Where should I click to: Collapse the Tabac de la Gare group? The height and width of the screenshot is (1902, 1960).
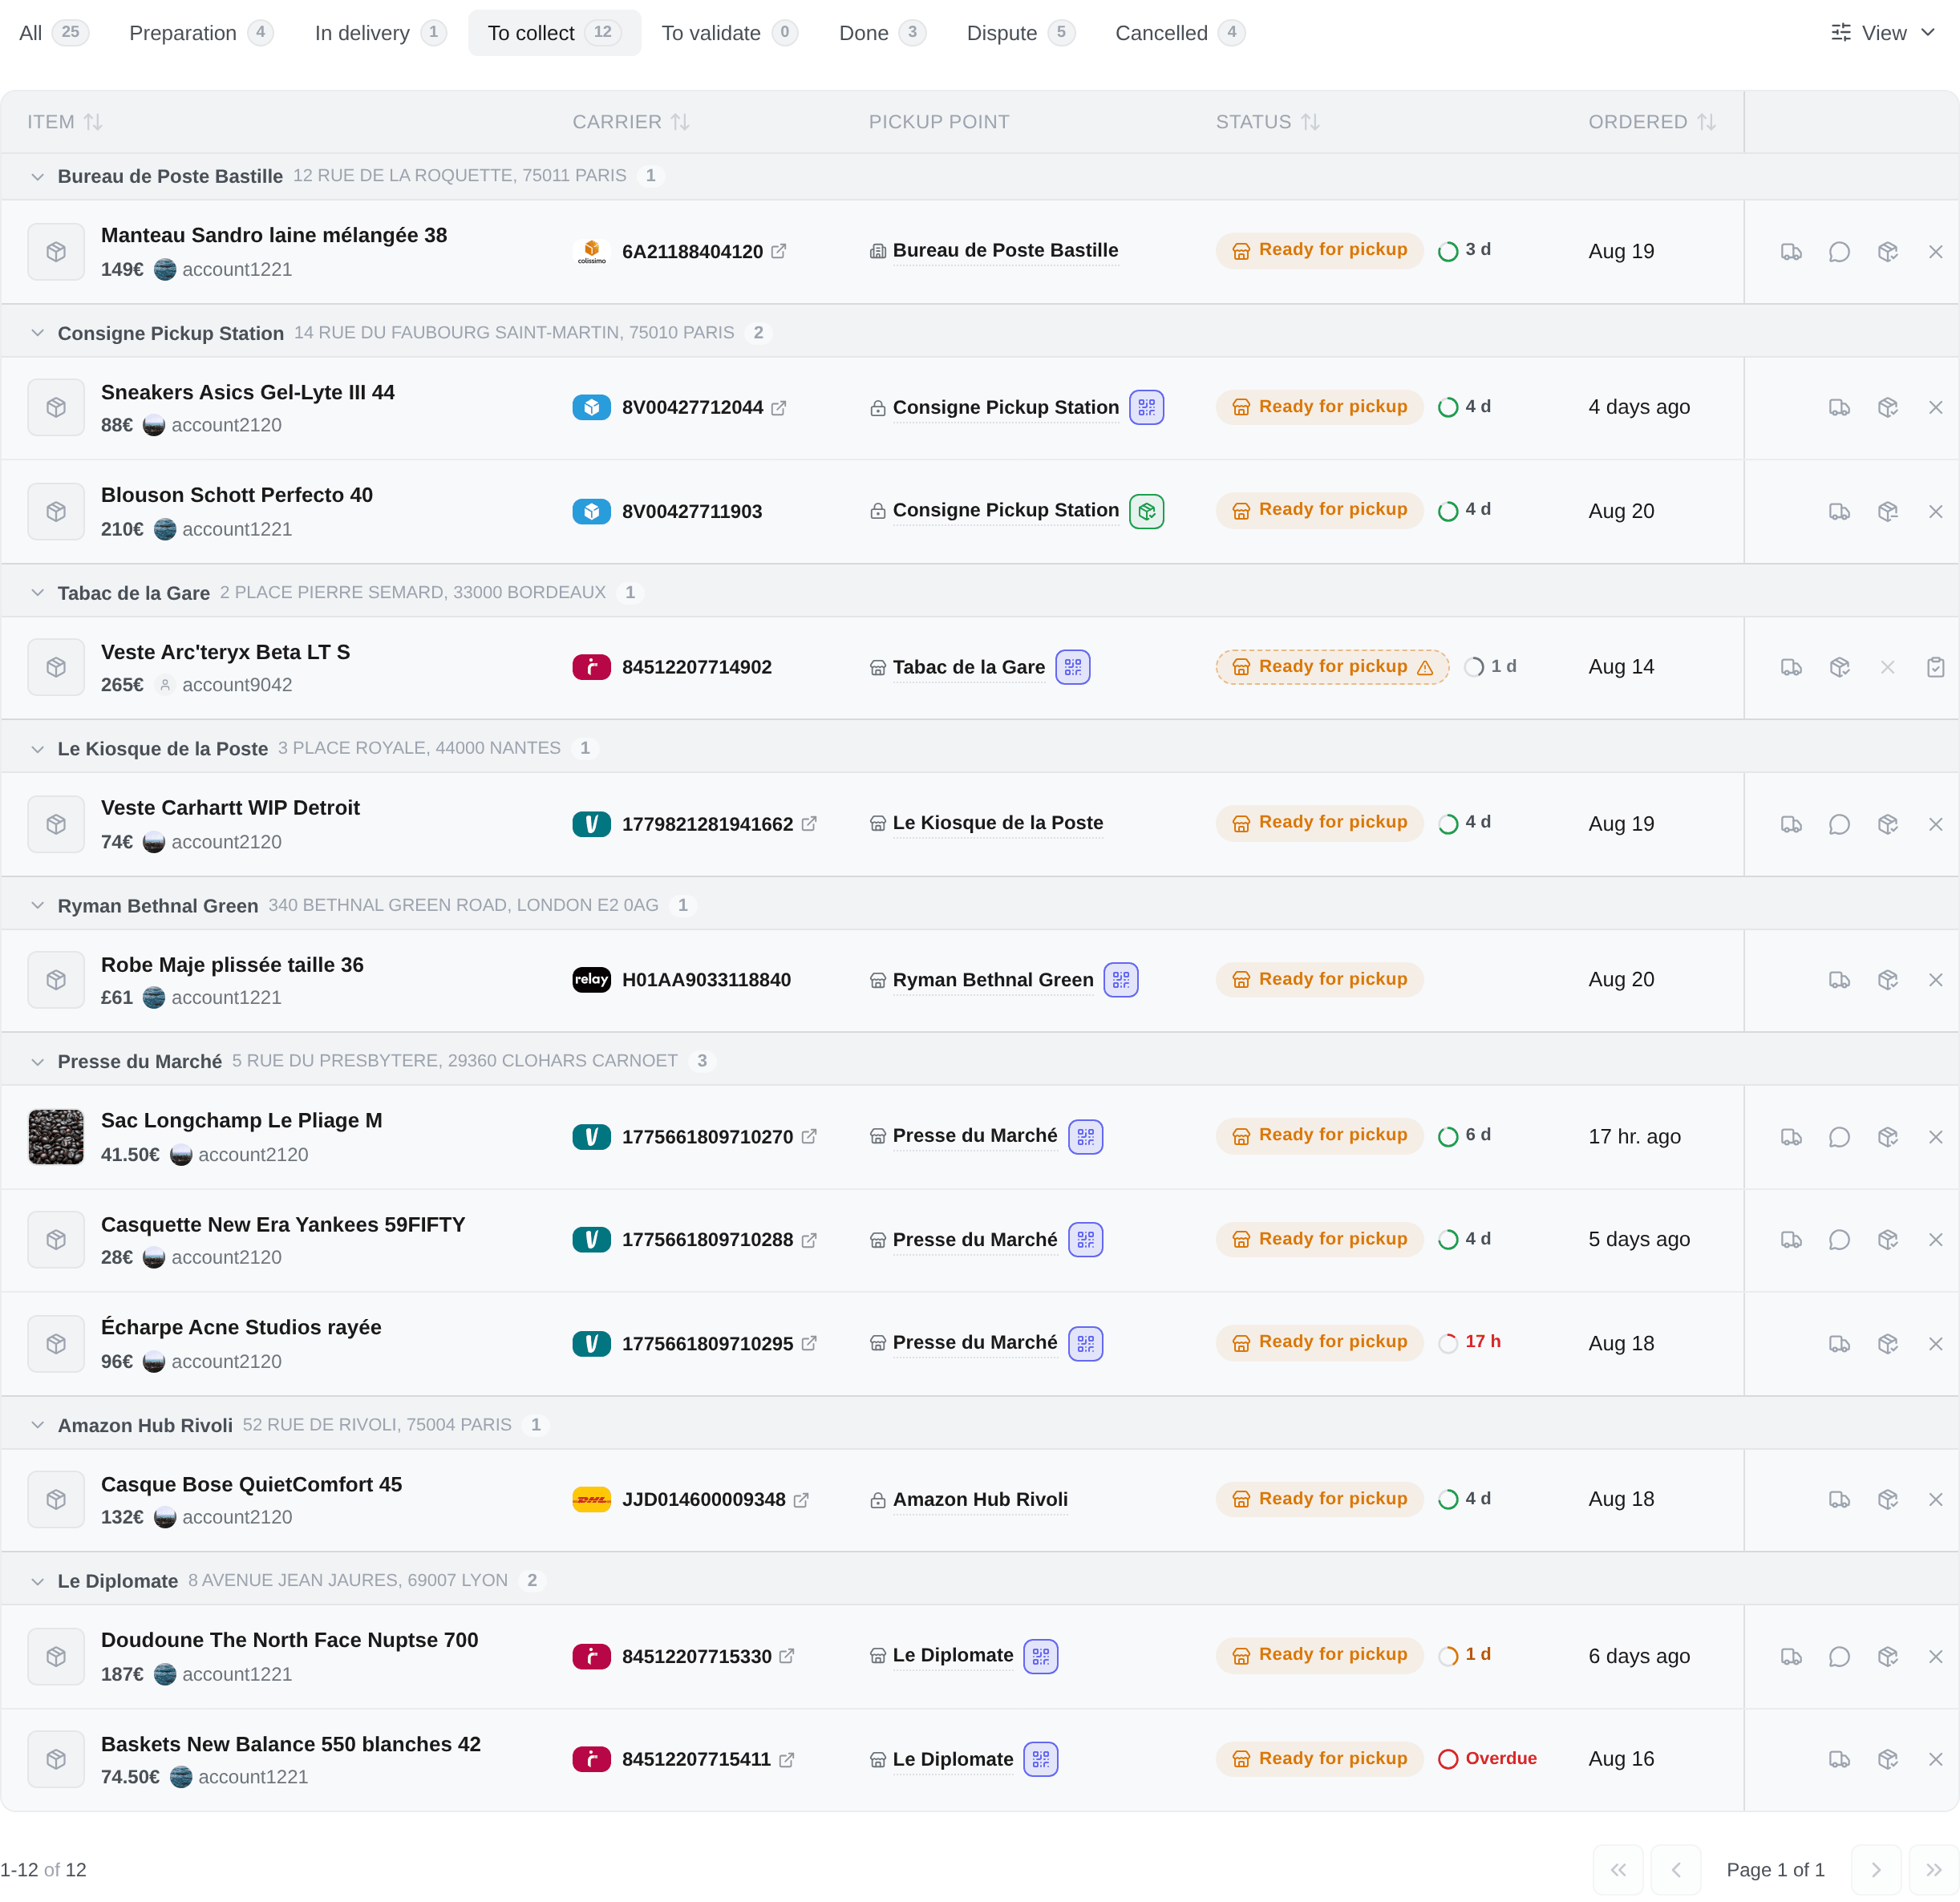(x=37, y=593)
